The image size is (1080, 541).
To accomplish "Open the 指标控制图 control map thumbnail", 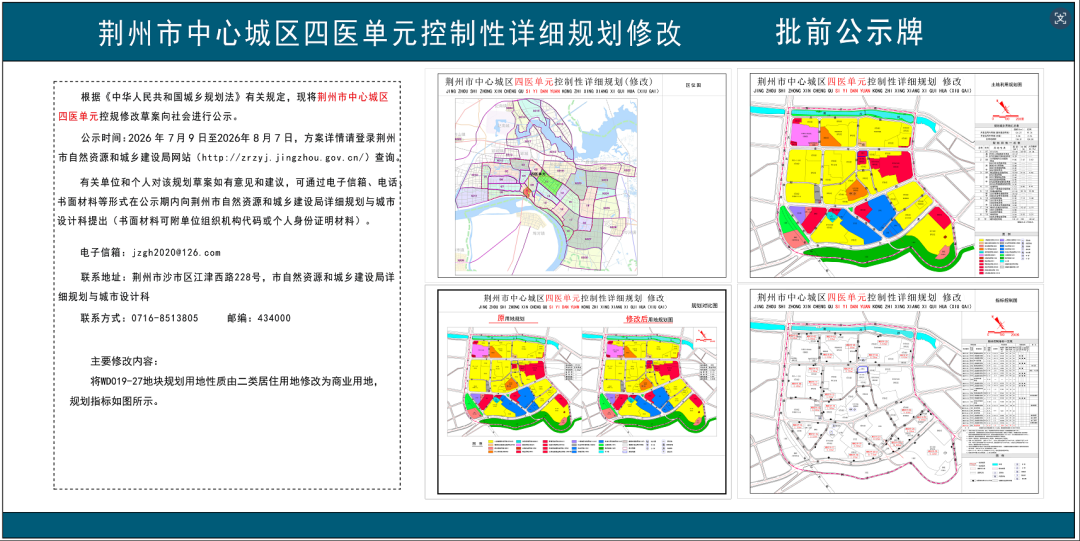I will point(891,391).
